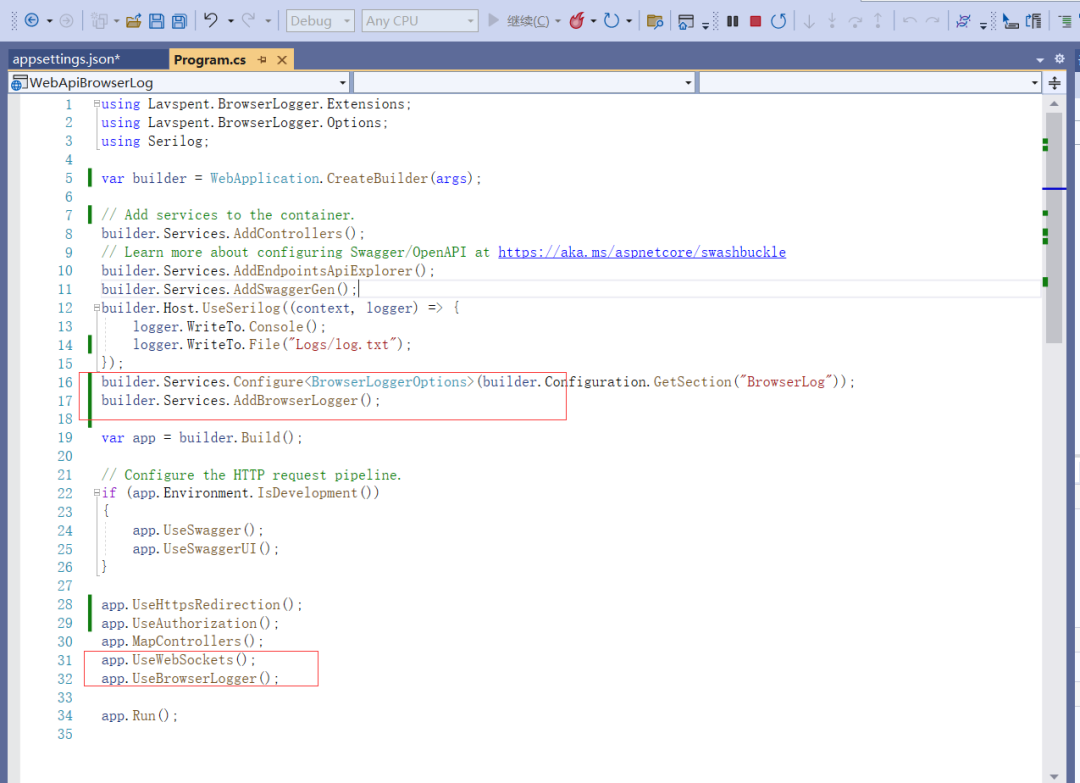The width and height of the screenshot is (1080, 783).
Task: Click on UseBrowserLogger in the code
Action: pyautogui.click(x=194, y=678)
